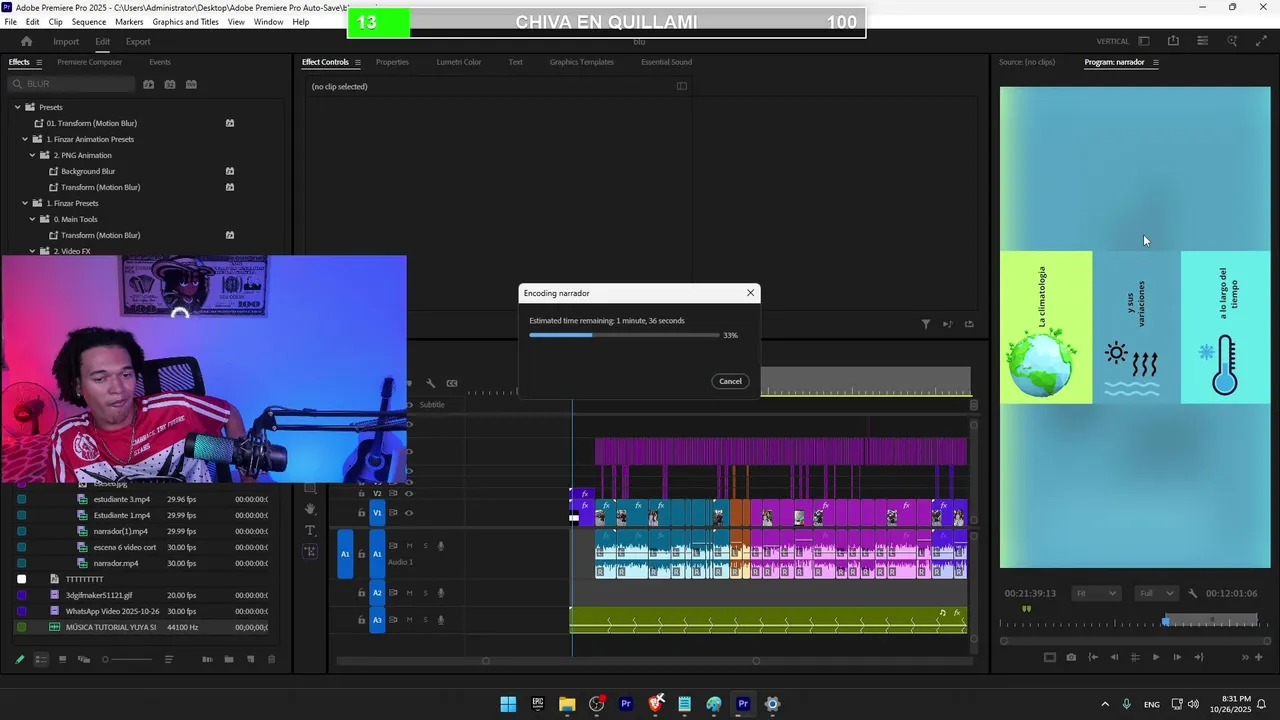Switch to the Lumetri Color tab
This screenshot has width=1280, height=720.
click(459, 62)
